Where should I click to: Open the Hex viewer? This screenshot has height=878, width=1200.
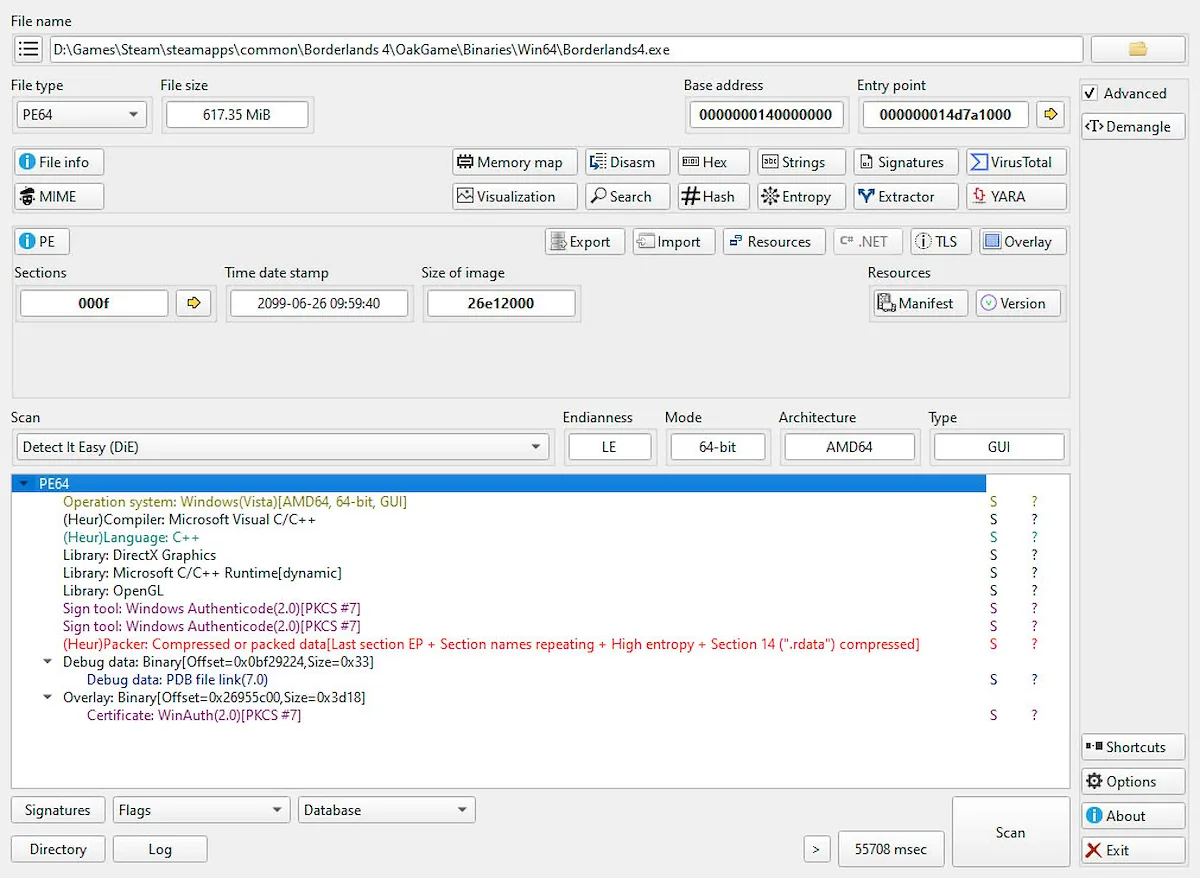713,162
